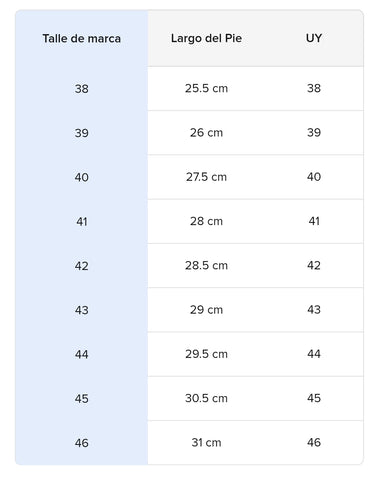Image resolution: width=375 pixels, height=480 pixels.
Task: Click the 26 cm foot length cell
Action: pyautogui.click(x=206, y=133)
